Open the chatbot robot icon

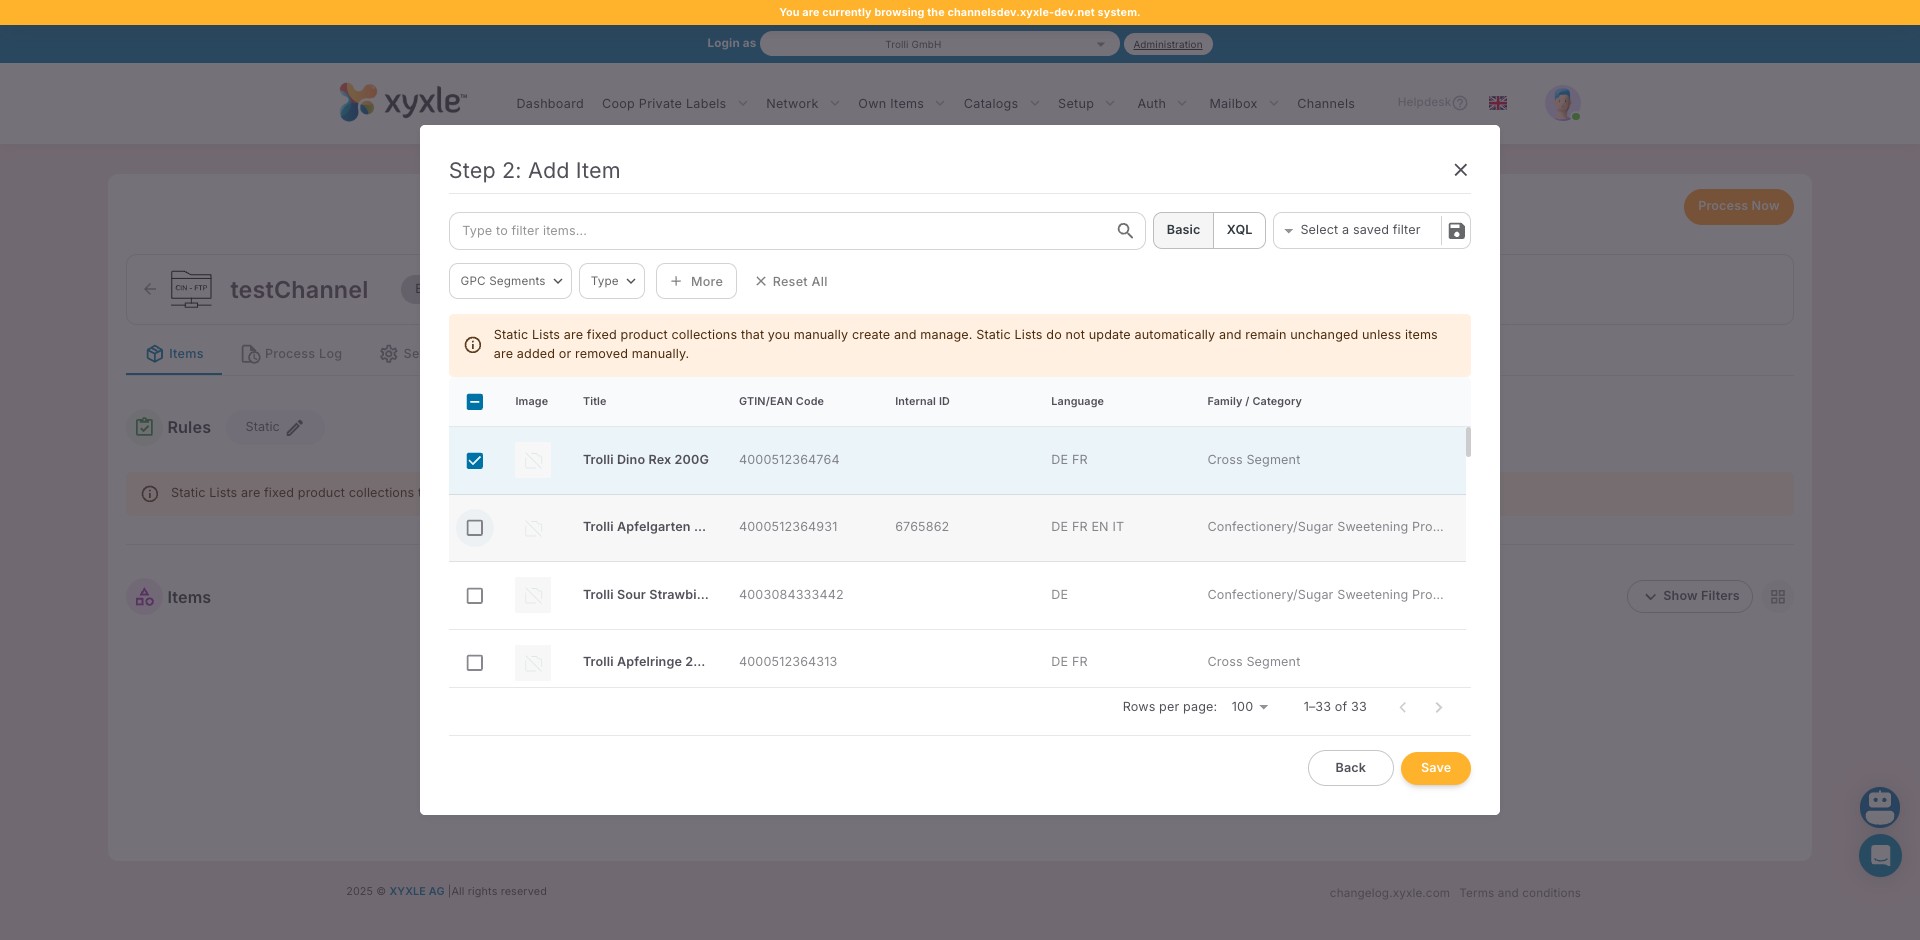point(1879,806)
